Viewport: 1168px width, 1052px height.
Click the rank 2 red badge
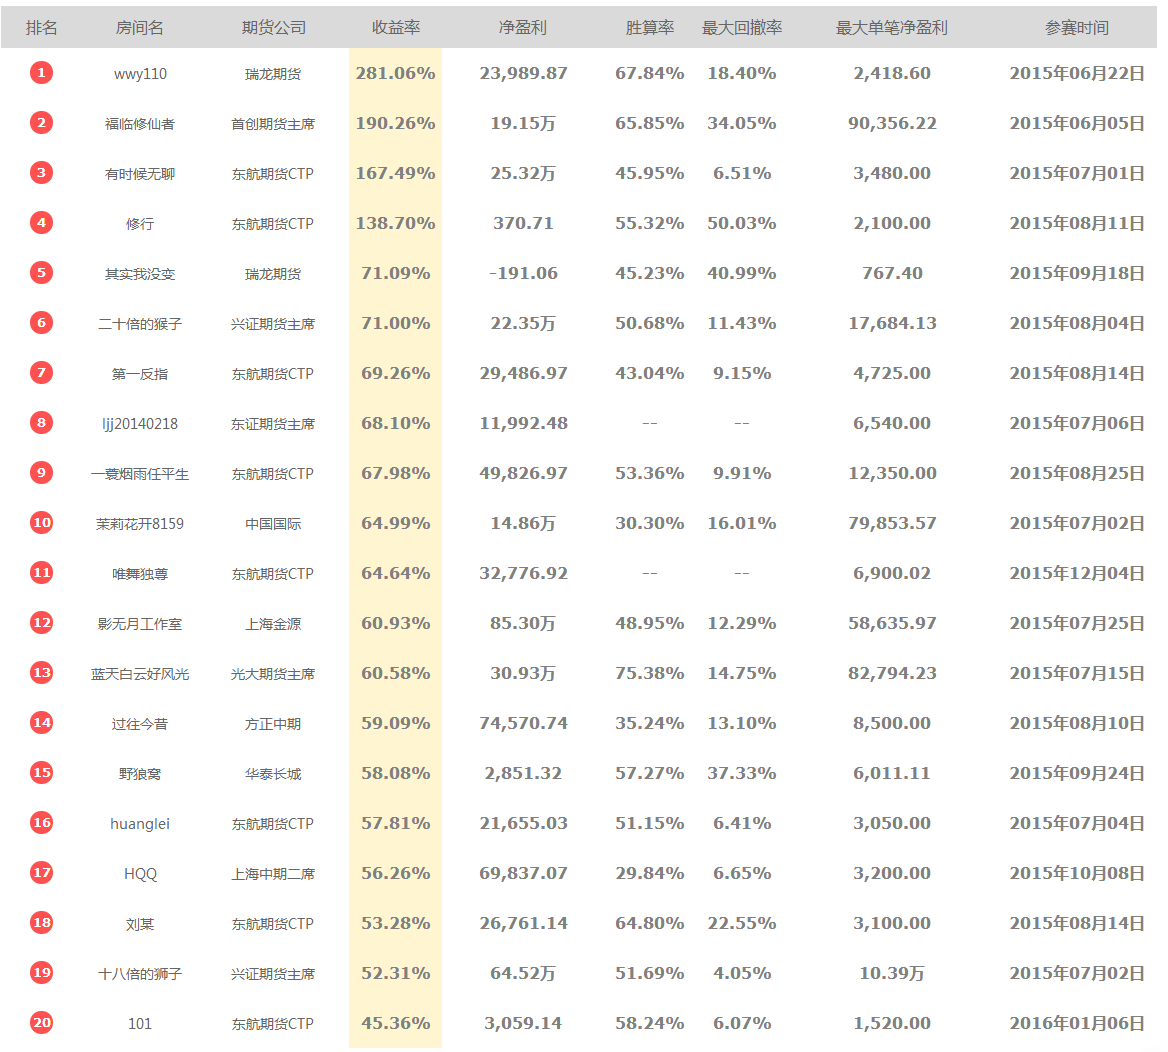(x=42, y=123)
